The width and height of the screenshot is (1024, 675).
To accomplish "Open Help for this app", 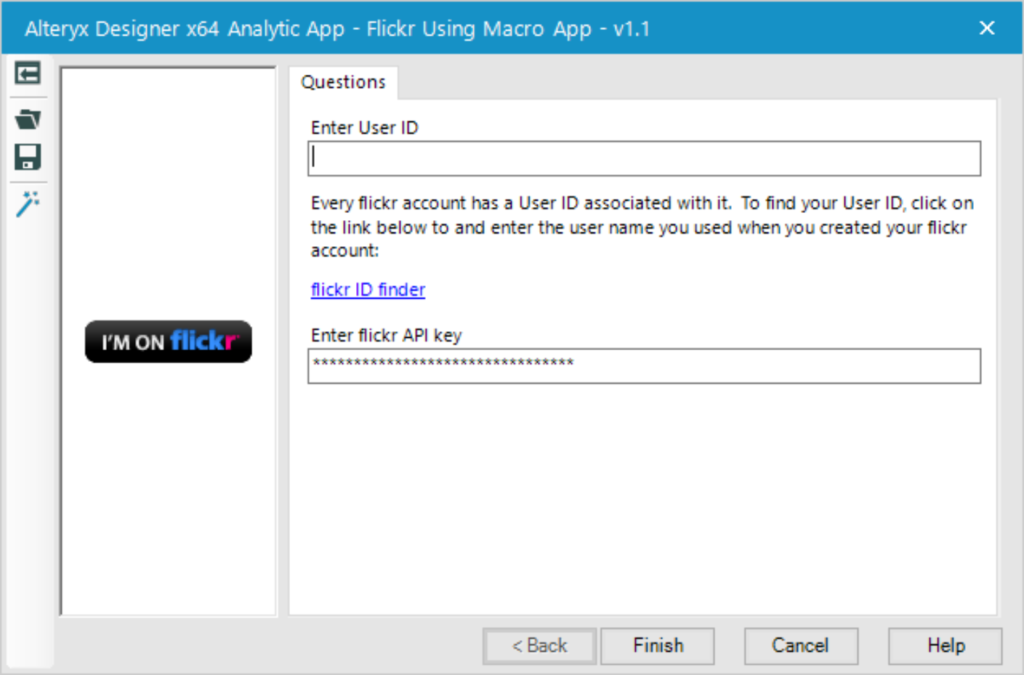I will 945,646.
